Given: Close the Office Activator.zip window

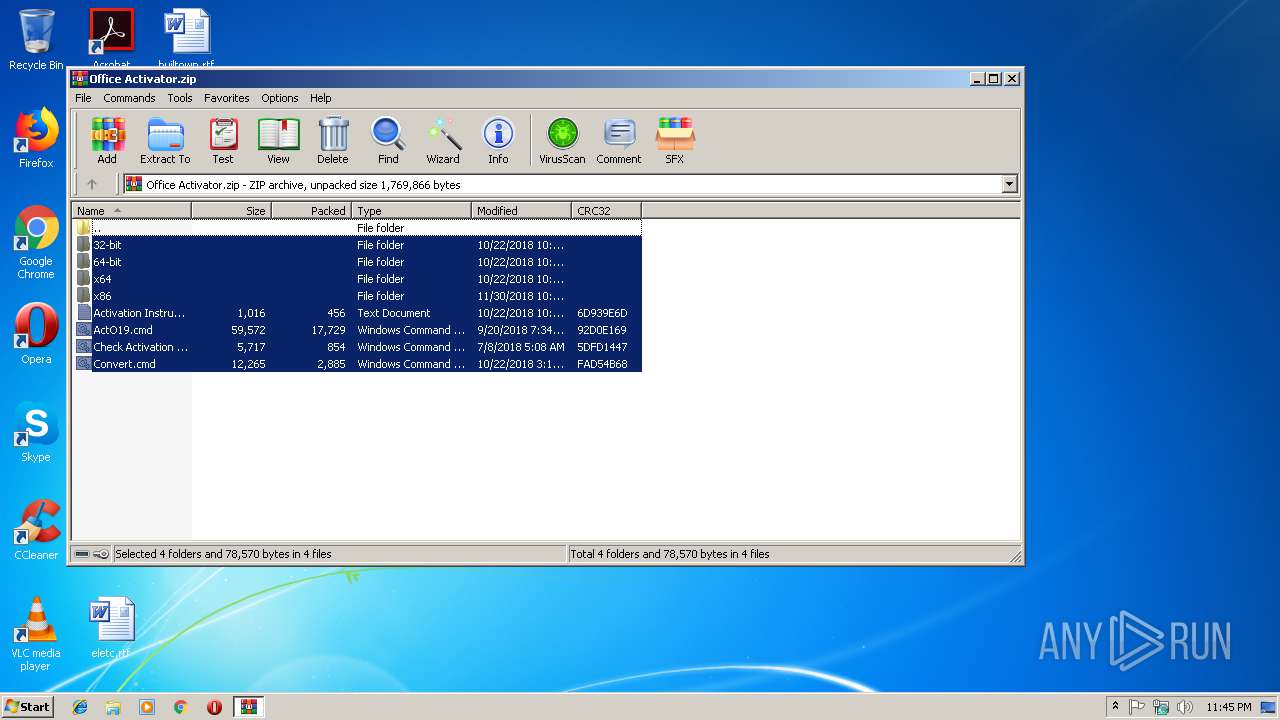Looking at the screenshot, I should point(1011,78).
